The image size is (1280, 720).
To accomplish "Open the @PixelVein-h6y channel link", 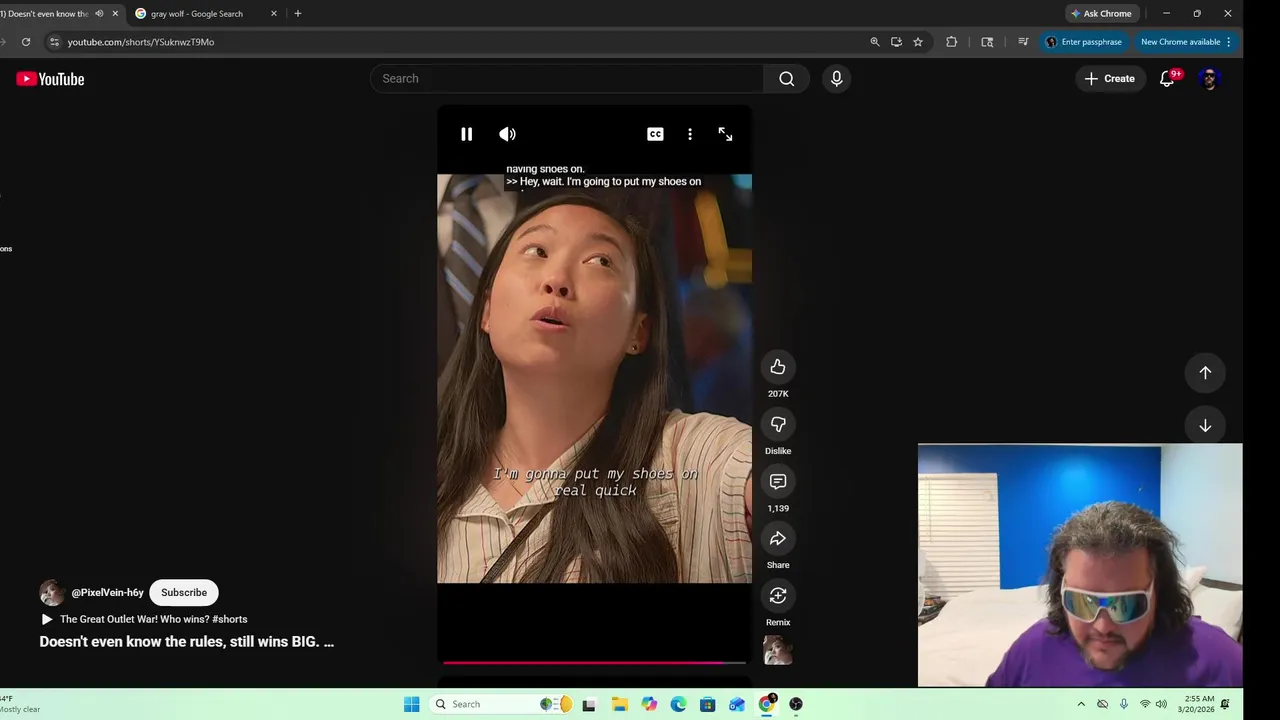I will pos(107,593).
